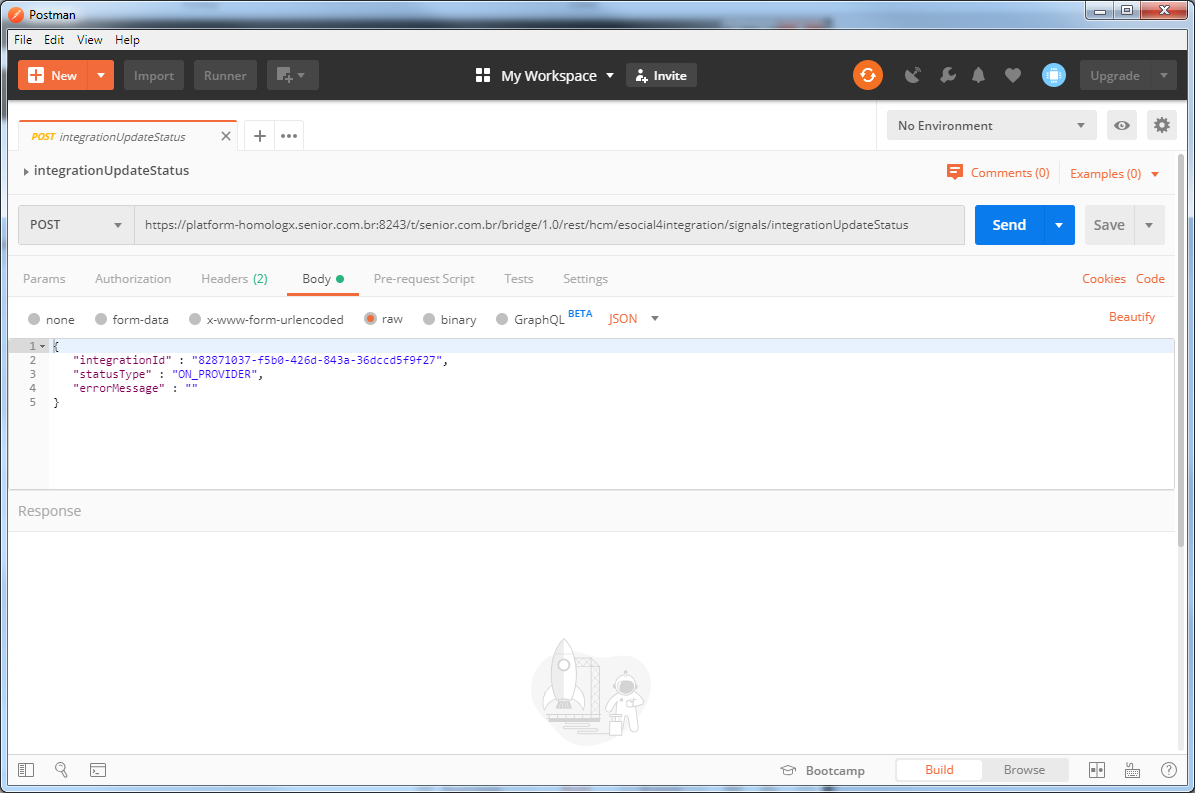
Task: Open manage environments gear icon
Action: coord(1161,126)
